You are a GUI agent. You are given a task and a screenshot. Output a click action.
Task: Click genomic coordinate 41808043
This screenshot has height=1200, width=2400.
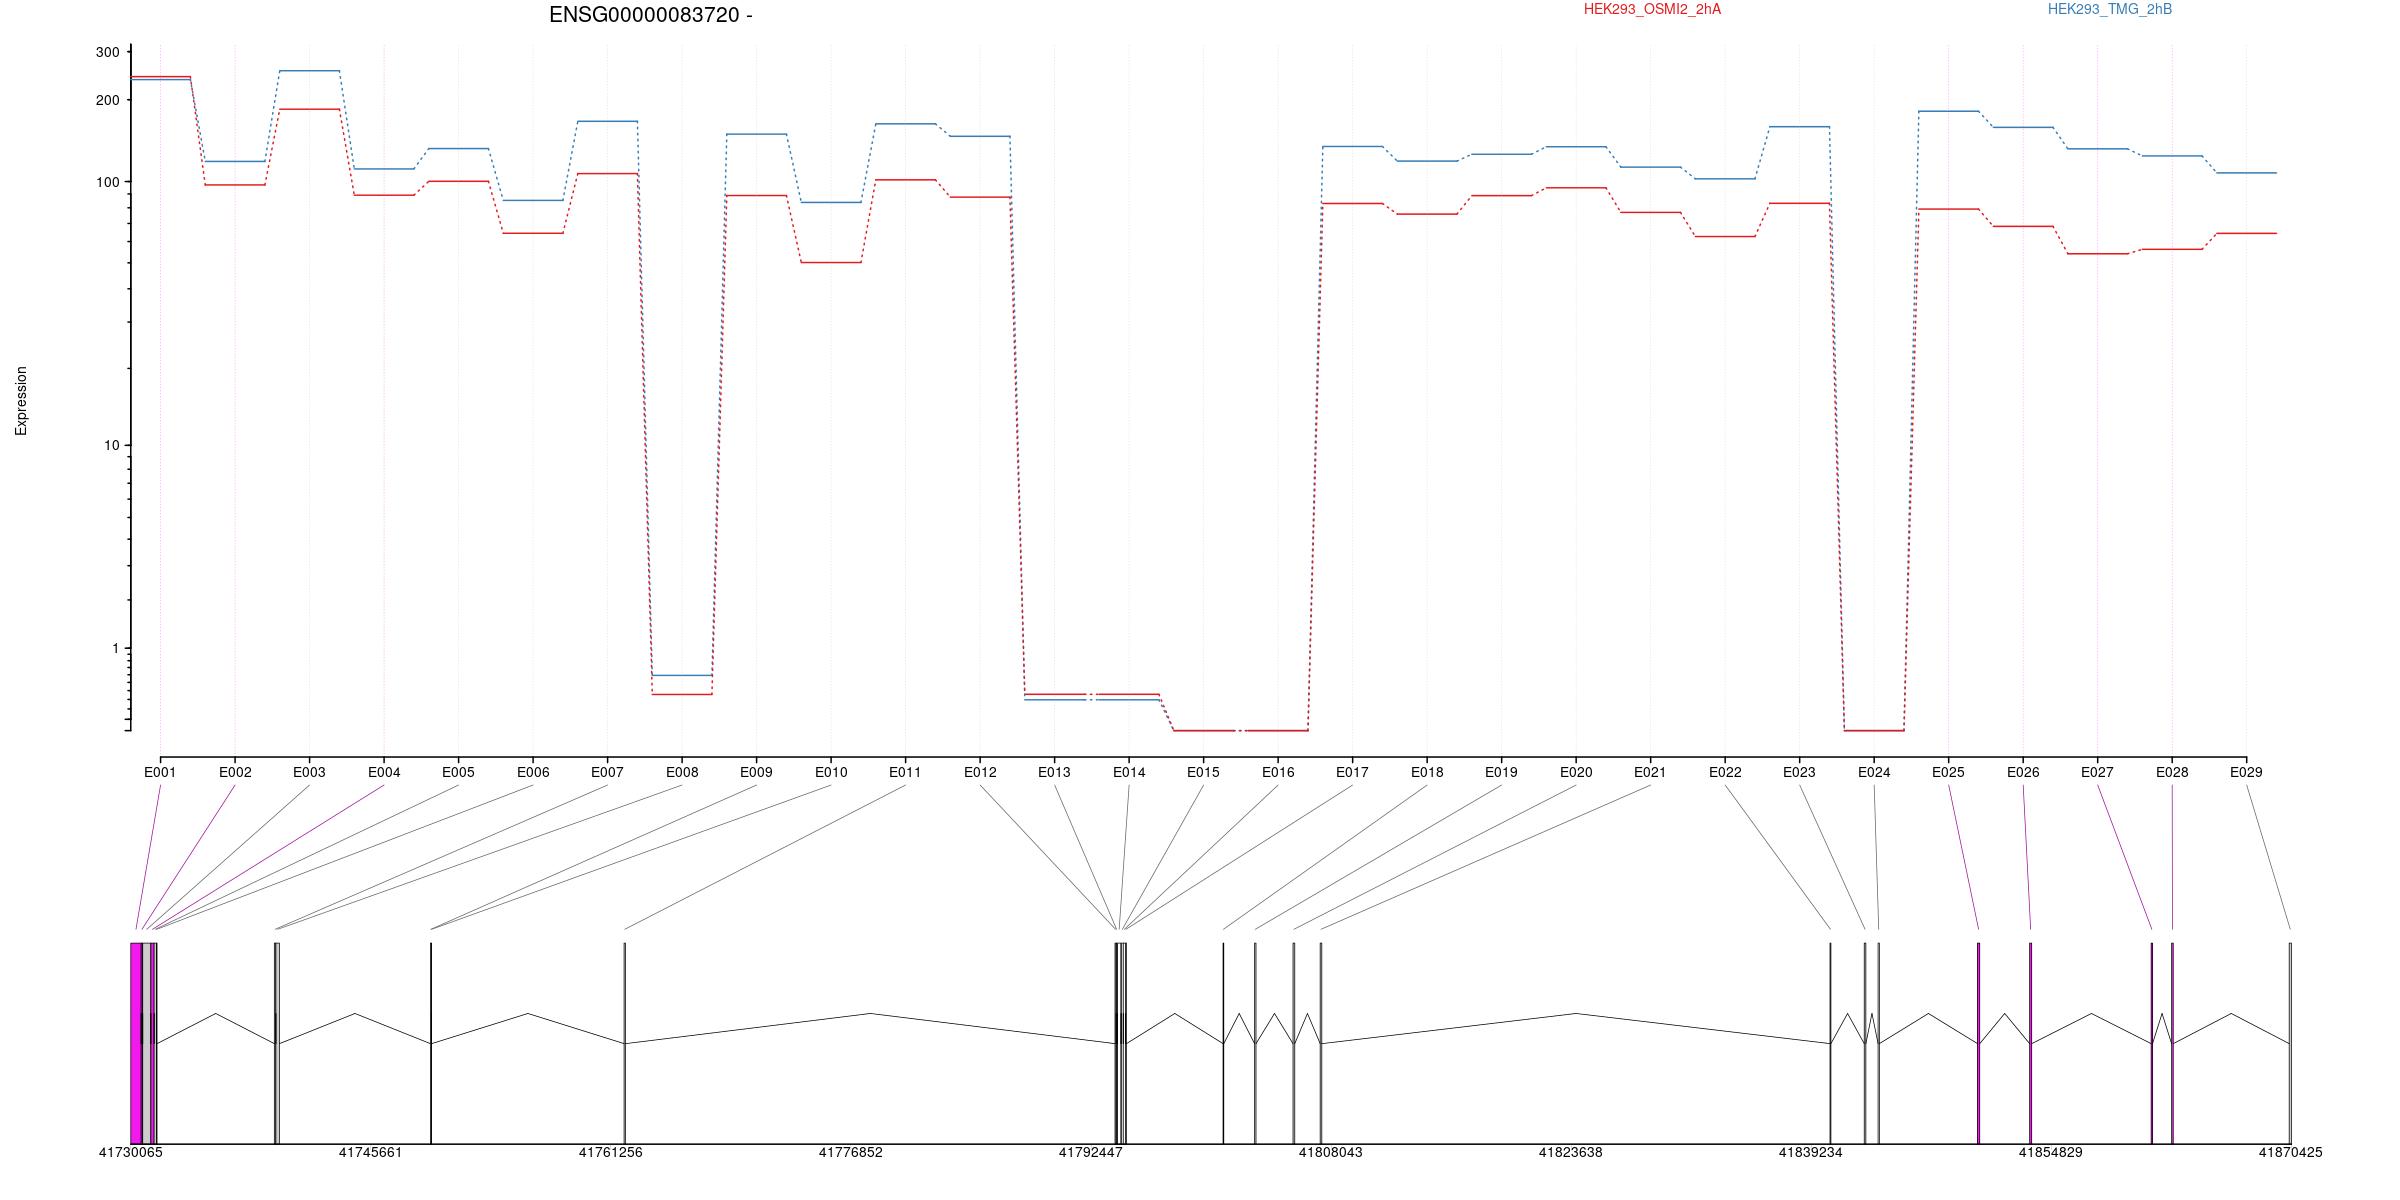click(x=1330, y=1152)
